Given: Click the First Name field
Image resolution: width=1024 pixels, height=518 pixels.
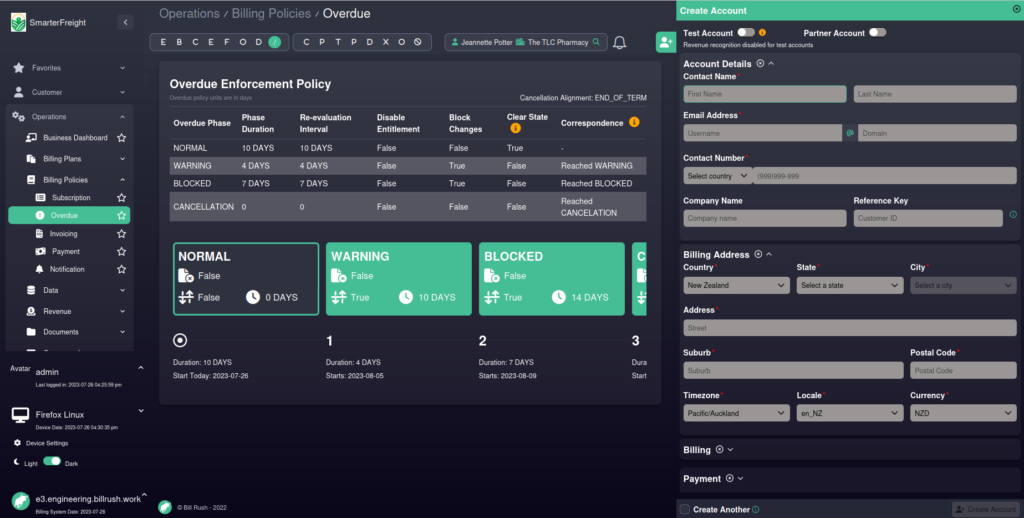Looking at the screenshot, I should [x=765, y=94].
